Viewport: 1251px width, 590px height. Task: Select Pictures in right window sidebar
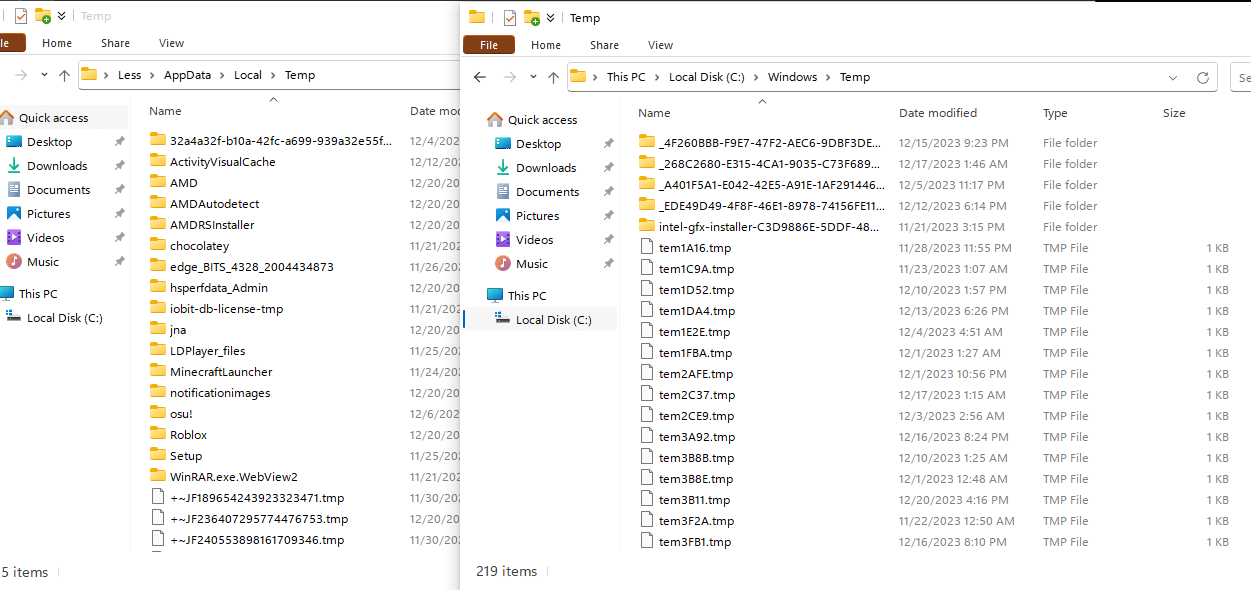click(537, 216)
